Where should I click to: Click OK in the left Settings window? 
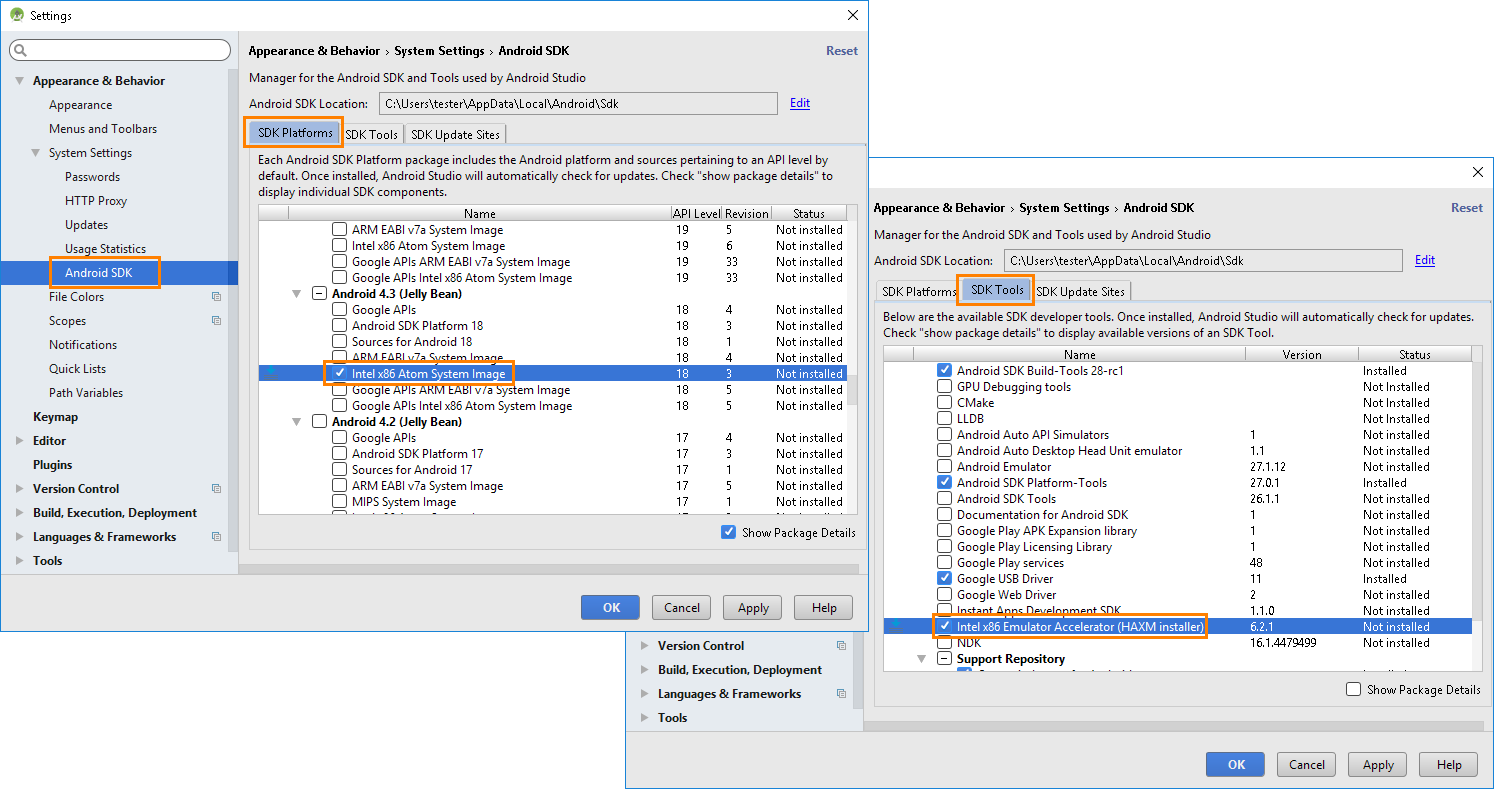612,607
